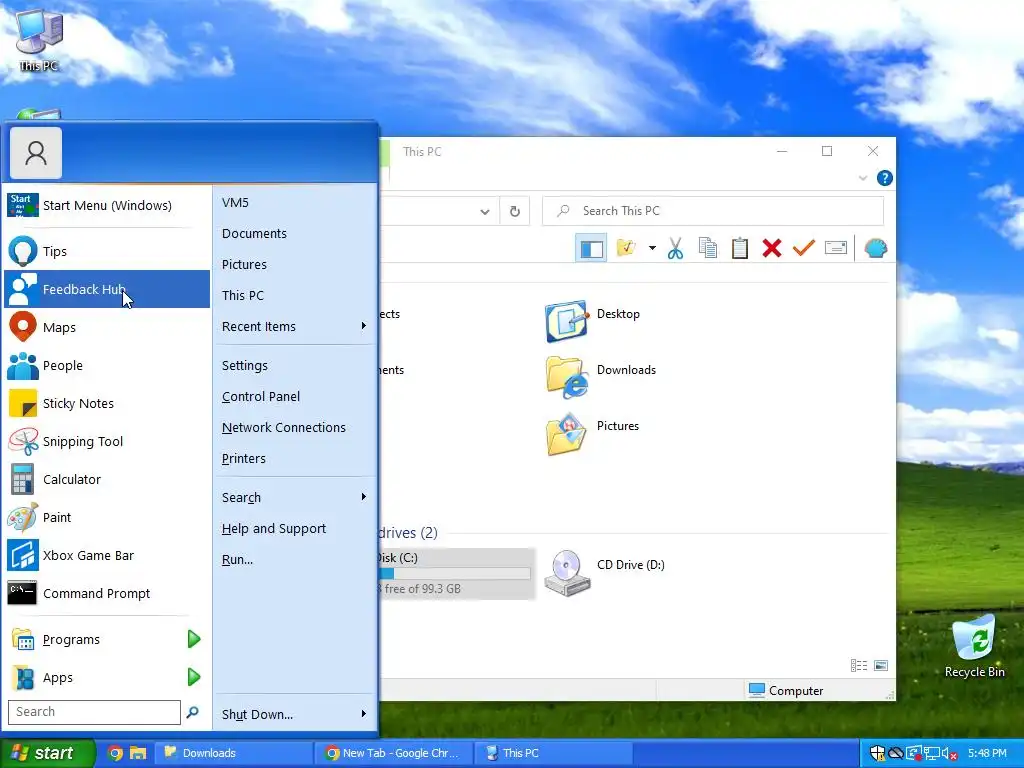Click the Email envelope toolbar icon
The width and height of the screenshot is (1024, 768).
pyautogui.click(x=836, y=248)
